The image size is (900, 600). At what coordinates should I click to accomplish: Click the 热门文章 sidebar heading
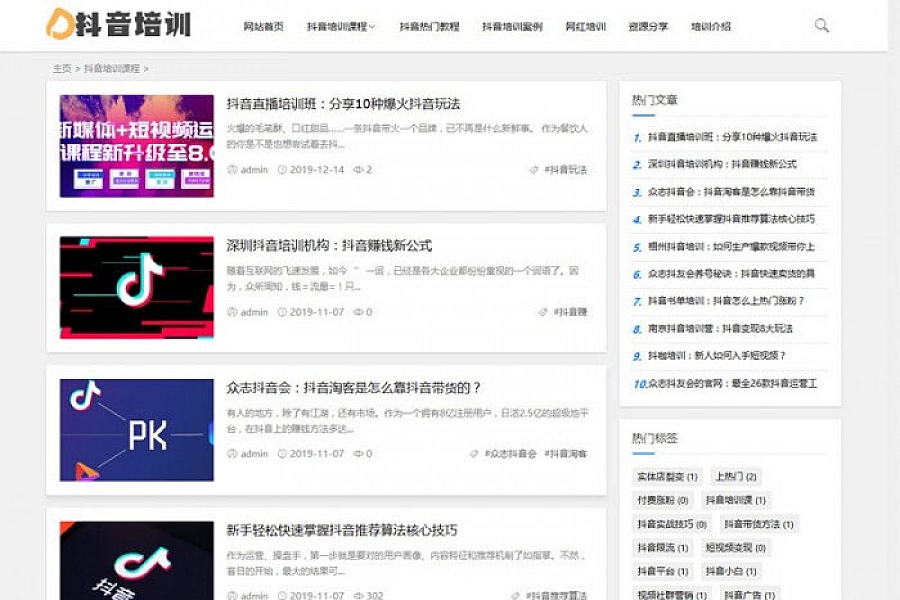click(x=654, y=100)
